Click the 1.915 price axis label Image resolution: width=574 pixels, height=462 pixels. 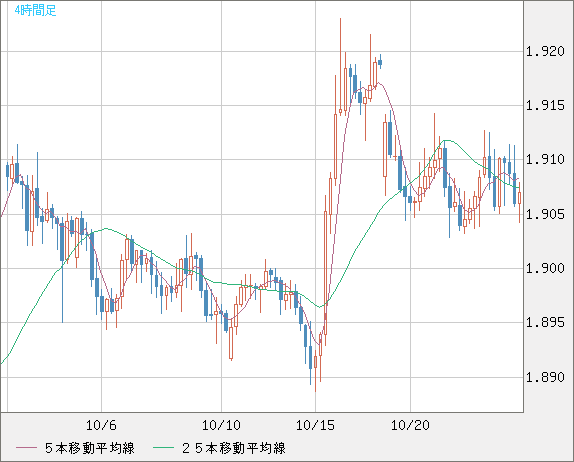point(545,105)
